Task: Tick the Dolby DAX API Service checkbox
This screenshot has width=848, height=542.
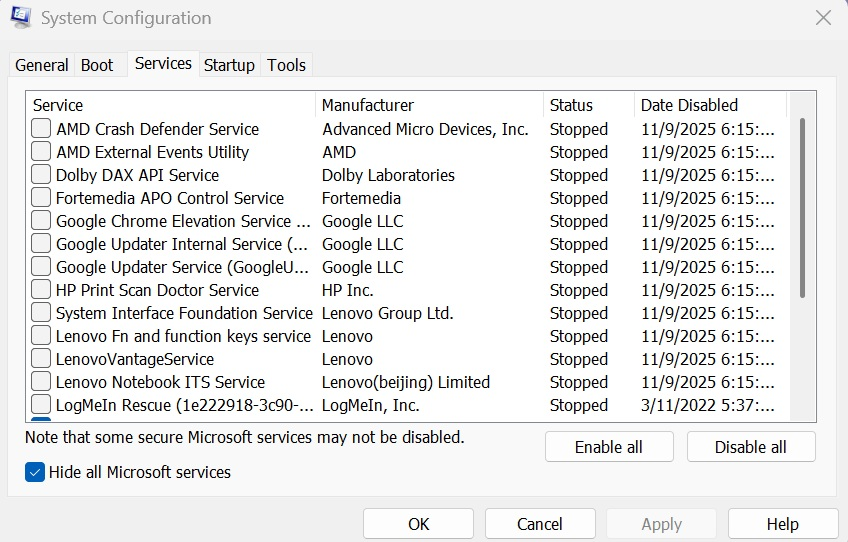Action: pos(41,175)
